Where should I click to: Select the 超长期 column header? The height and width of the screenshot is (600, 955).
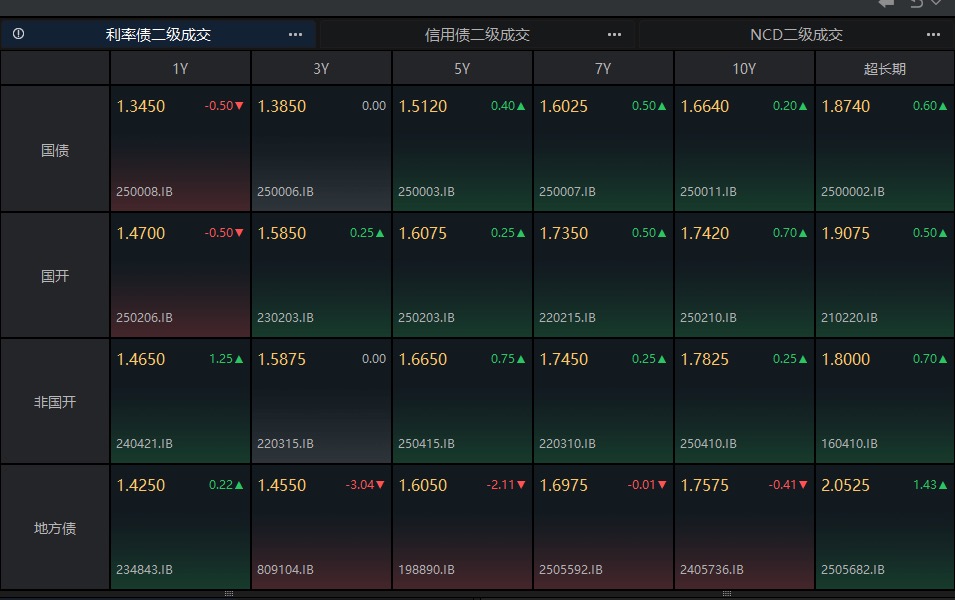884,69
